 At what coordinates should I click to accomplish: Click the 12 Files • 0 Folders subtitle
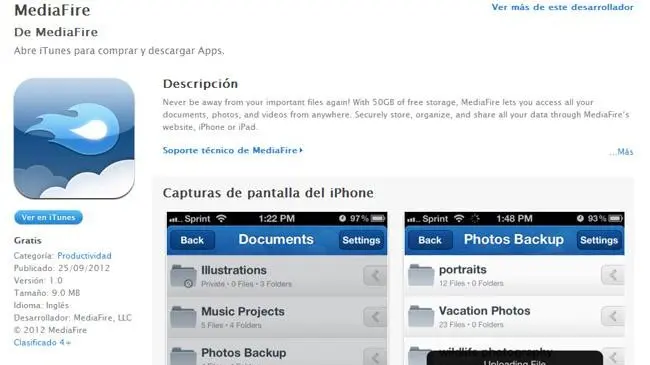click(x=471, y=283)
